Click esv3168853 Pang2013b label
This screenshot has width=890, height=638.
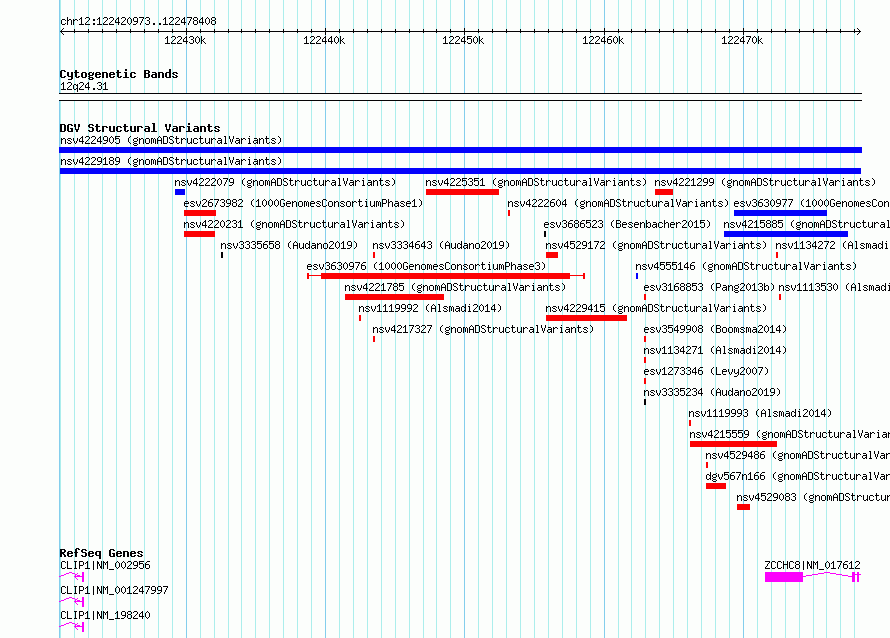click(x=709, y=287)
